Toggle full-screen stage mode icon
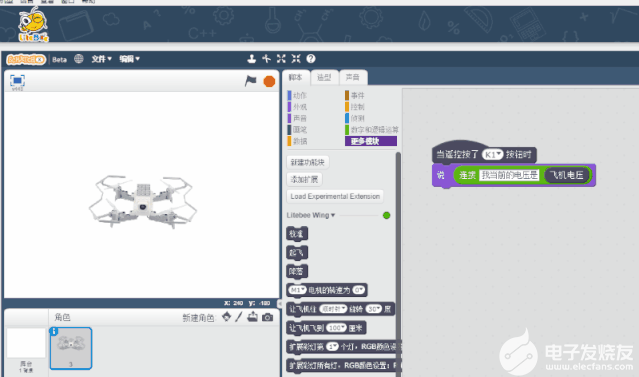This screenshot has width=639, height=377. point(17,80)
